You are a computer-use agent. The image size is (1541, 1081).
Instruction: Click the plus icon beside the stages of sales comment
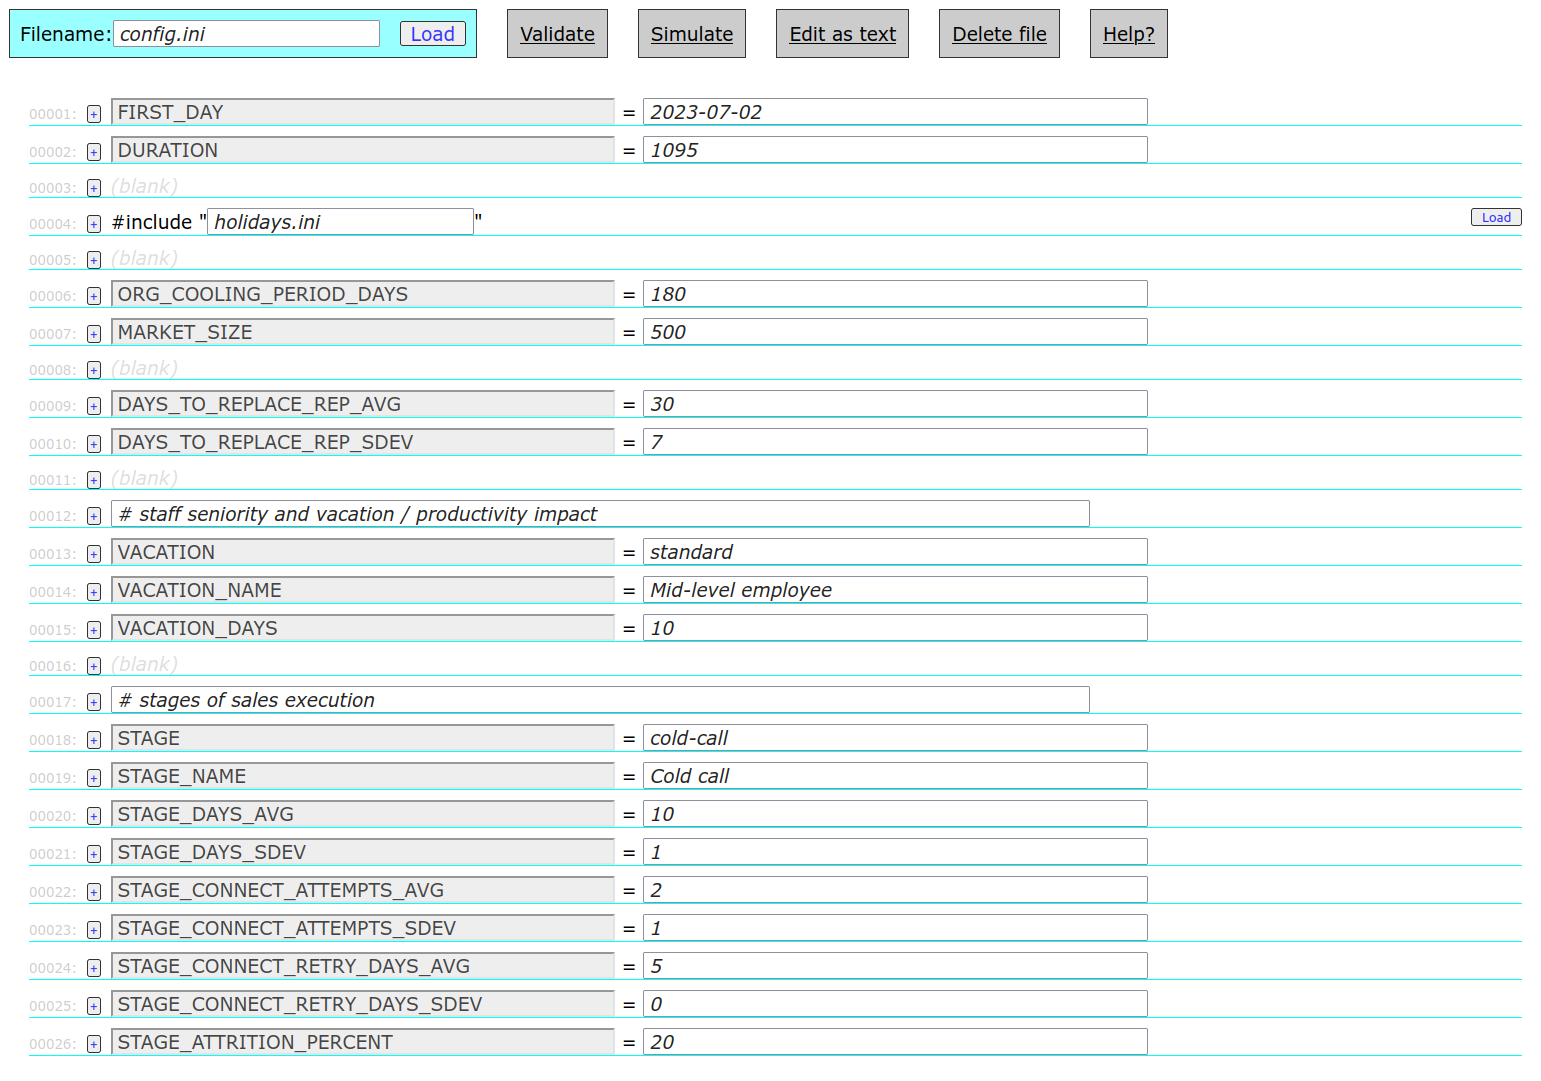click(x=94, y=702)
